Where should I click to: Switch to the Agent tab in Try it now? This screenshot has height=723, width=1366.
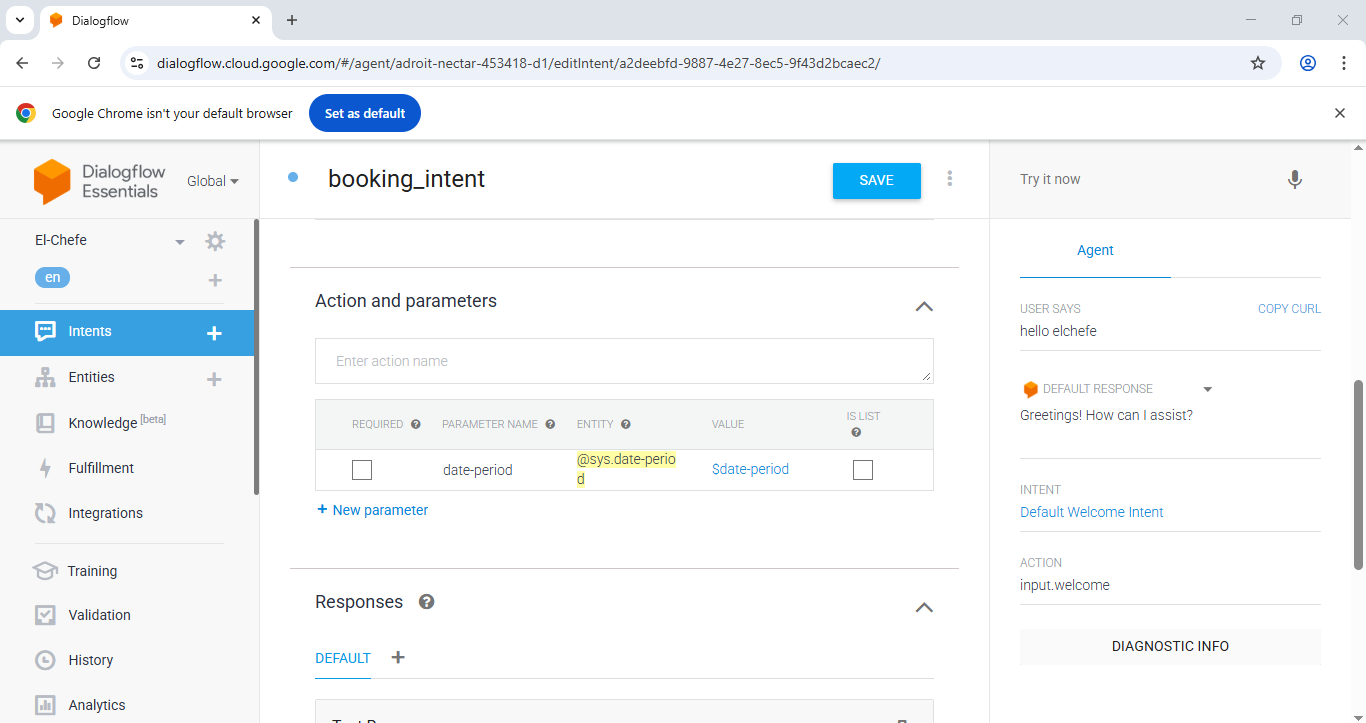(x=1095, y=250)
